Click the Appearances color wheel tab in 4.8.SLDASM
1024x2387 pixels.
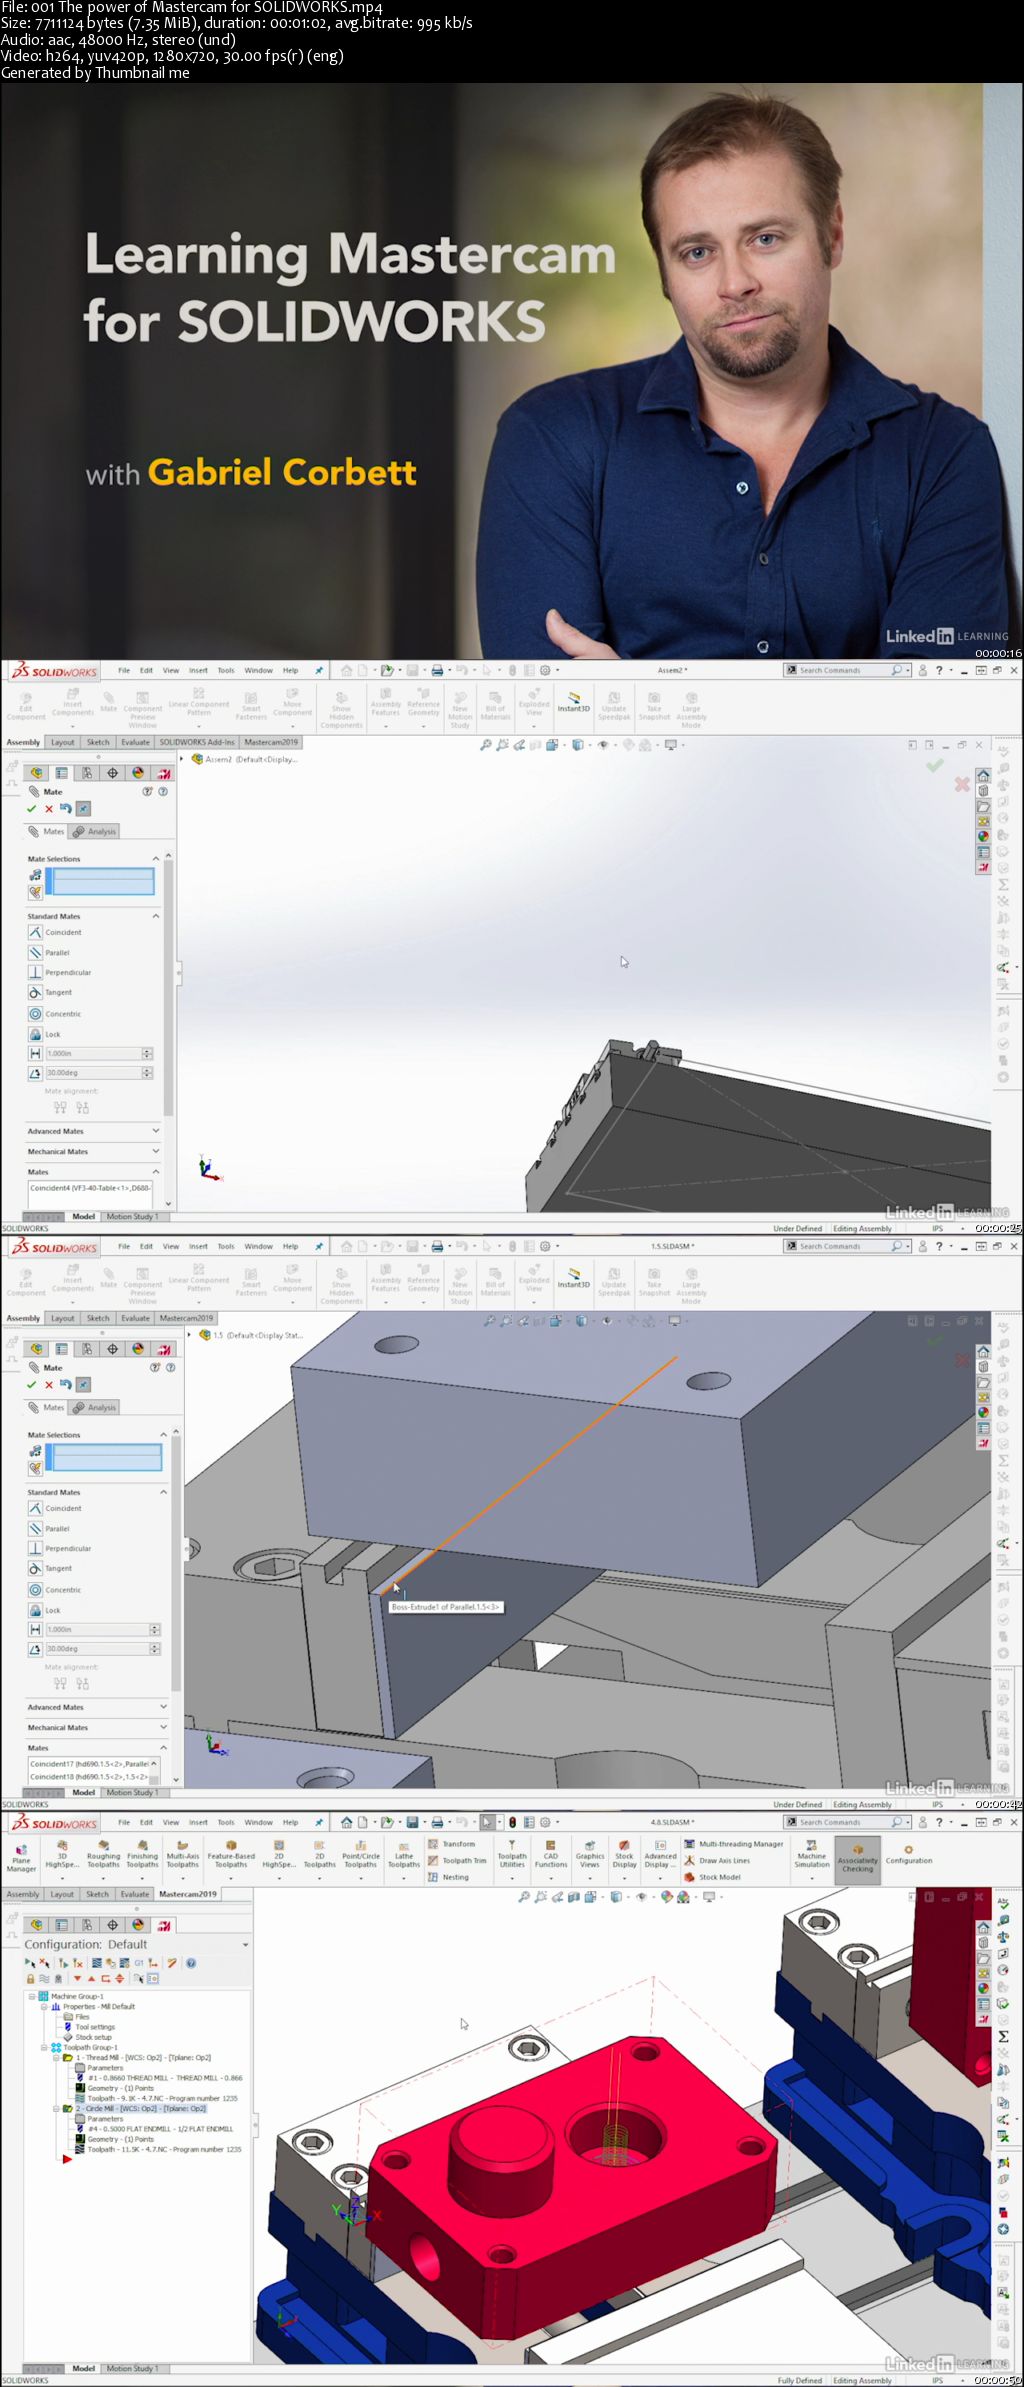[x=137, y=1925]
